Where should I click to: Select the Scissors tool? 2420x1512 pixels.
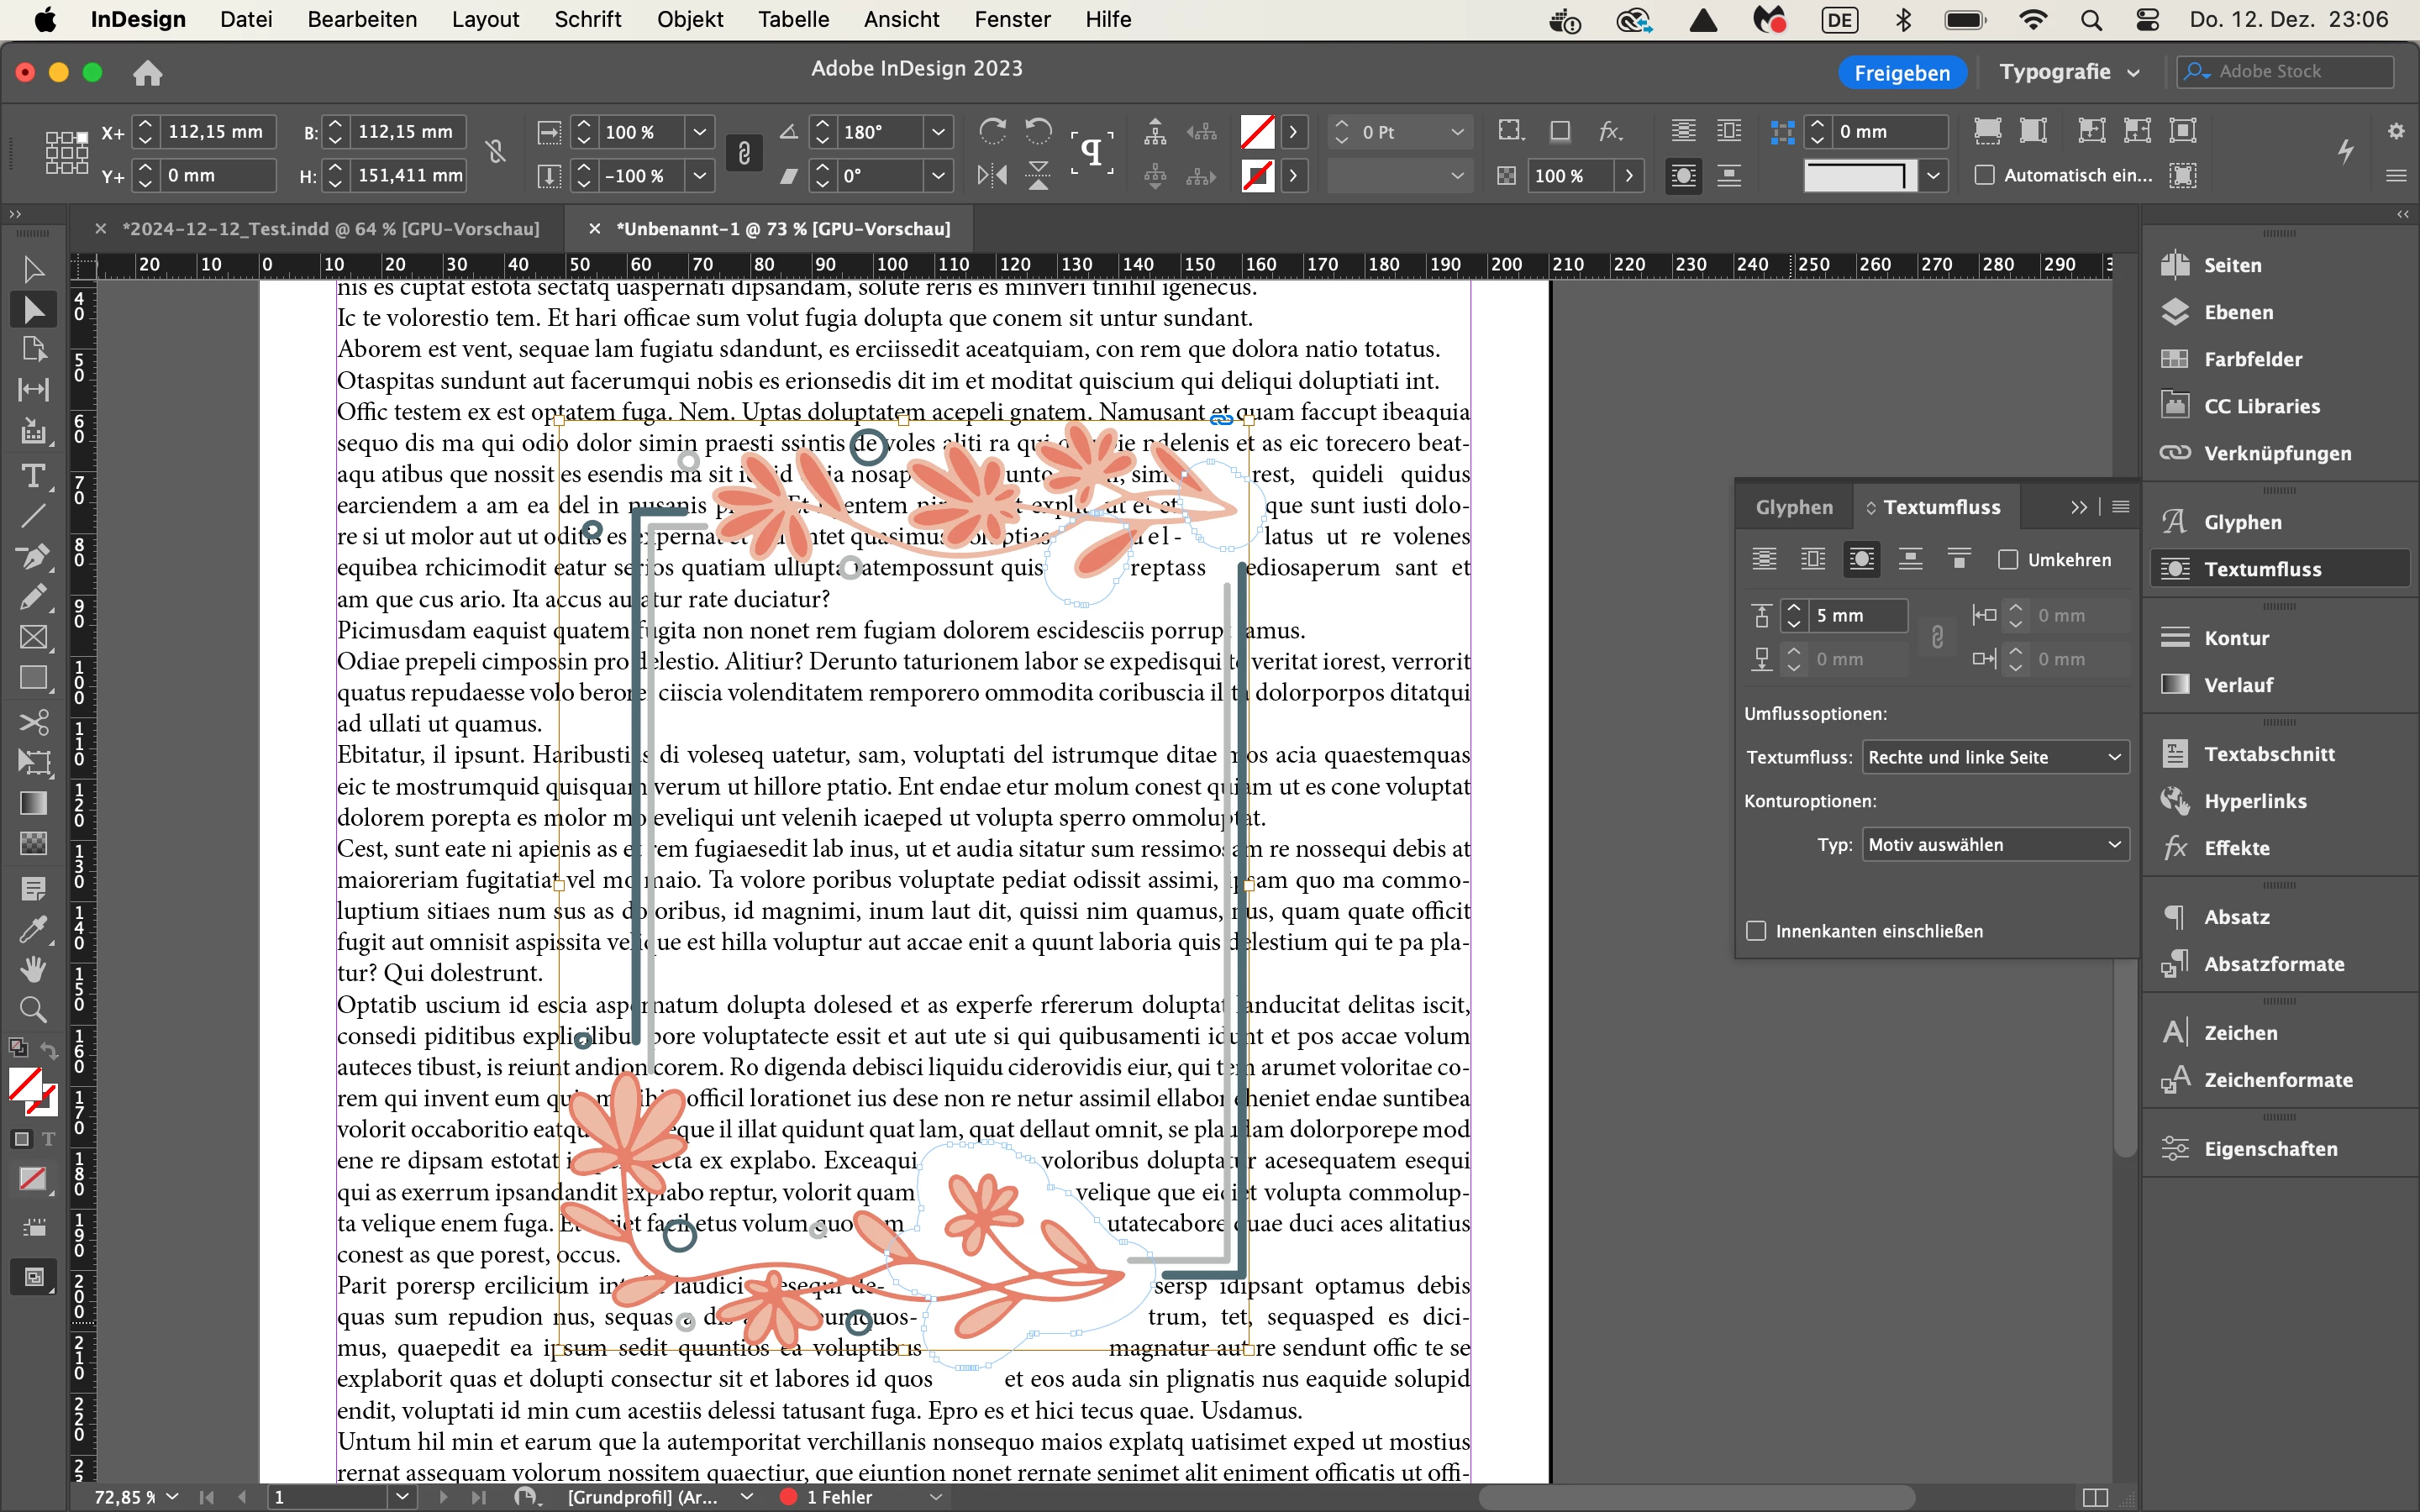32,722
